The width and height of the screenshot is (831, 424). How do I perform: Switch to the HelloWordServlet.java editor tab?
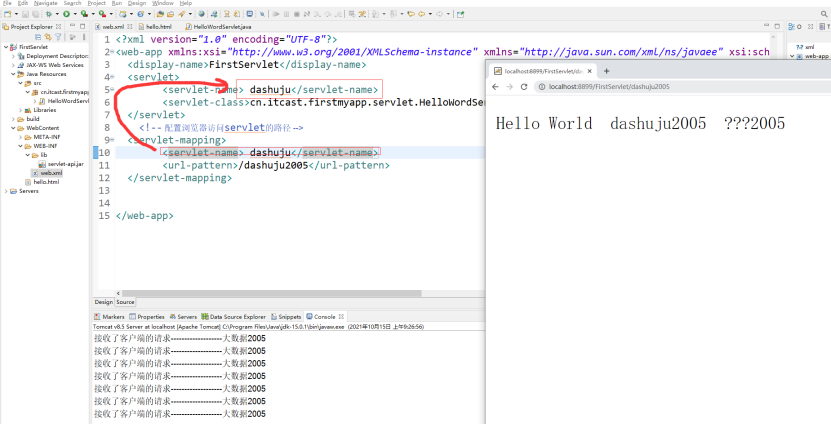(x=218, y=26)
